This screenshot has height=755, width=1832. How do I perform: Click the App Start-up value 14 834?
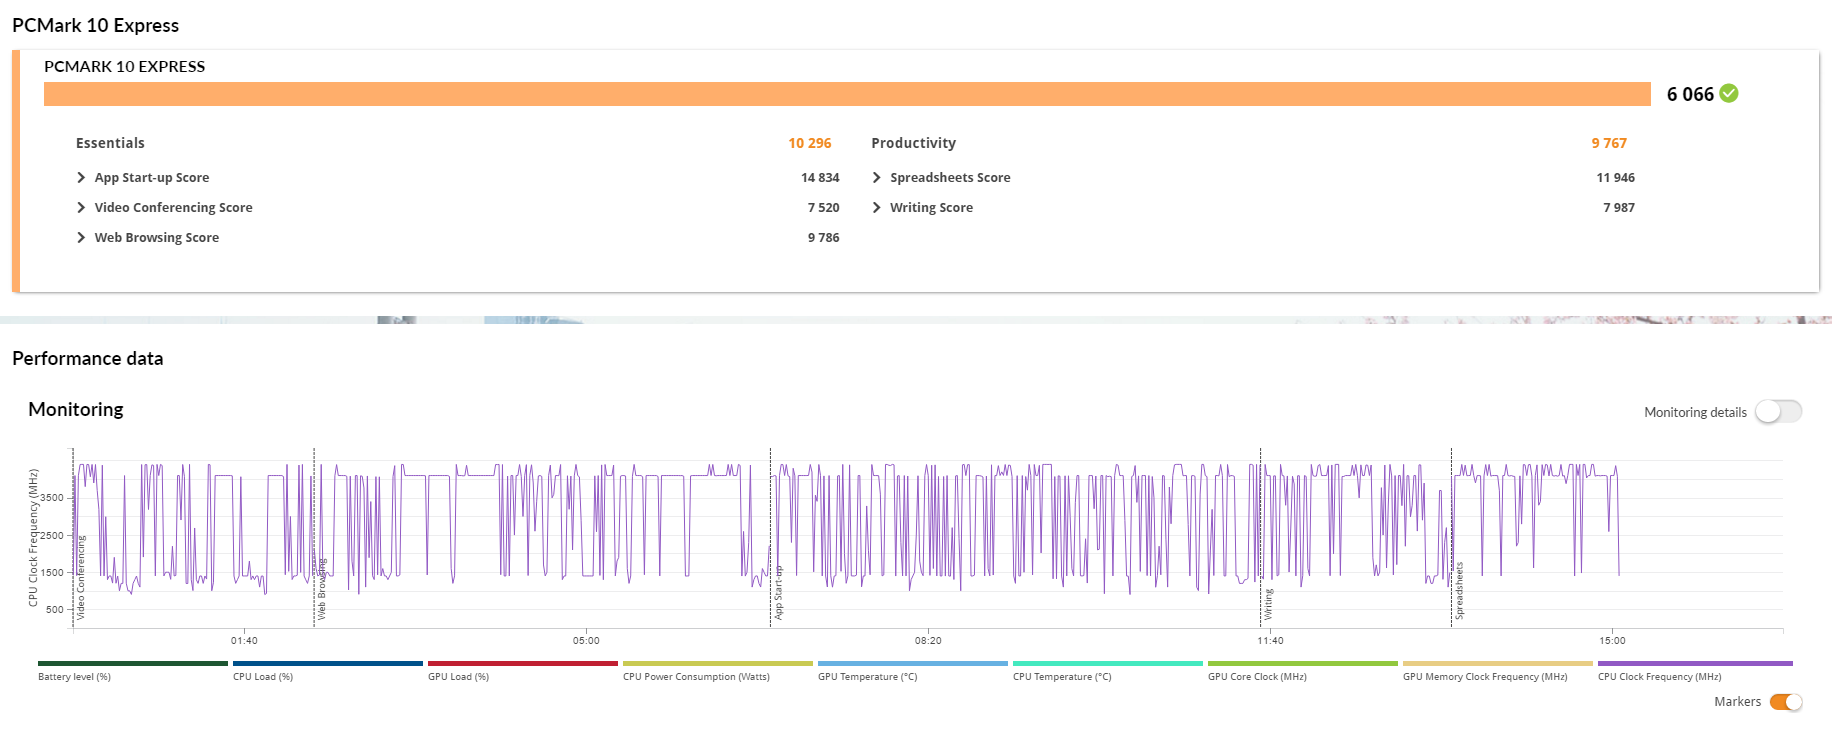tap(820, 178)
